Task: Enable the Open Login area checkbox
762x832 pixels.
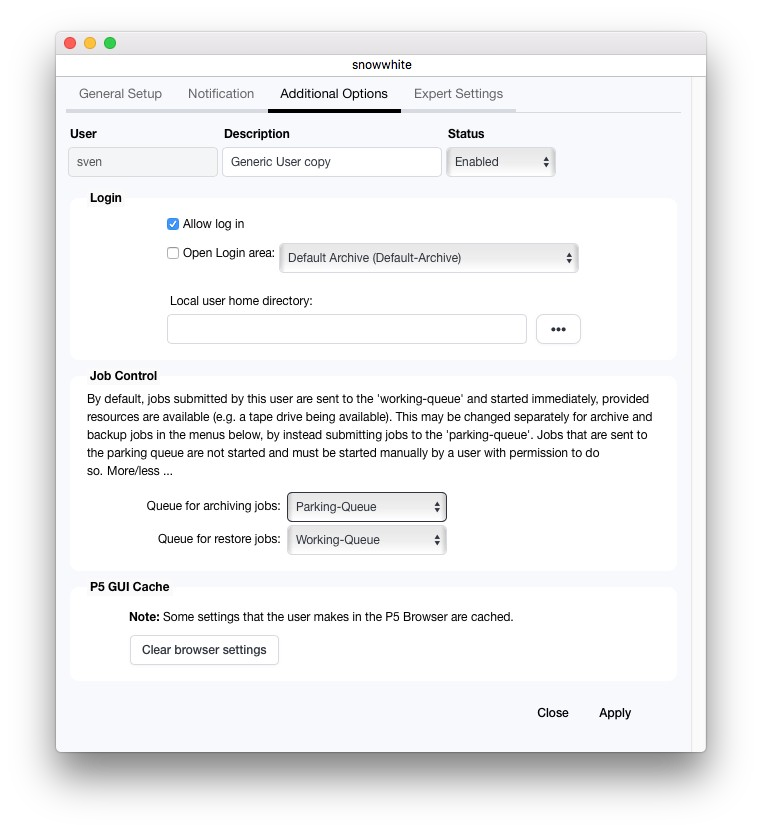Action: [x=173, y=253]
